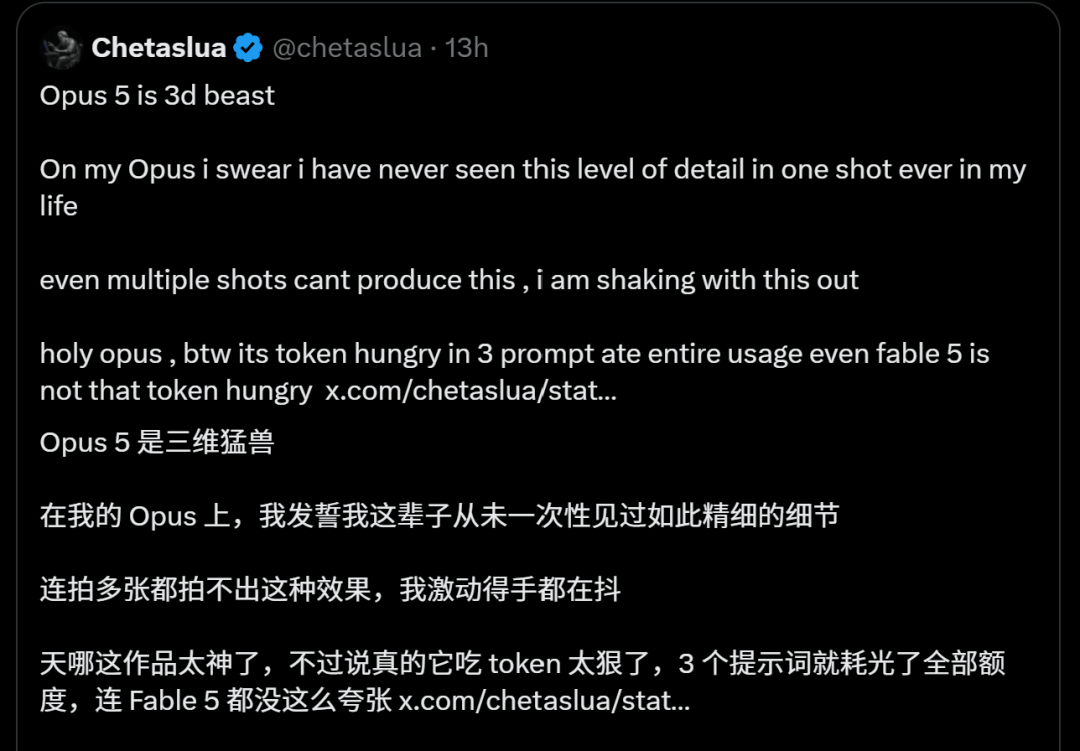Follow the x.com/chetaslua/stat… link in English text
This screenshot has width=1080, height=751.
470,391
